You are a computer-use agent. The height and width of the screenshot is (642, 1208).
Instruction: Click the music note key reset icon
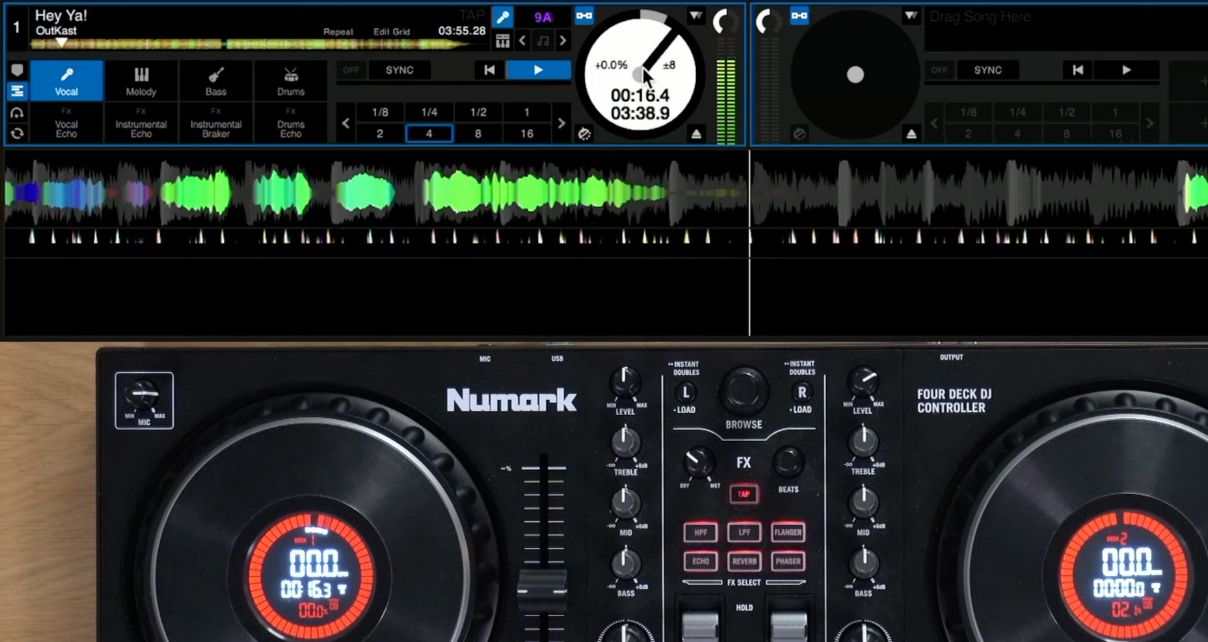pos(542,41)
